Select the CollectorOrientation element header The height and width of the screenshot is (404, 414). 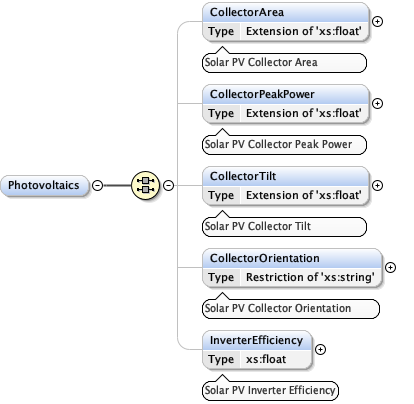click(x=292, y=258)
